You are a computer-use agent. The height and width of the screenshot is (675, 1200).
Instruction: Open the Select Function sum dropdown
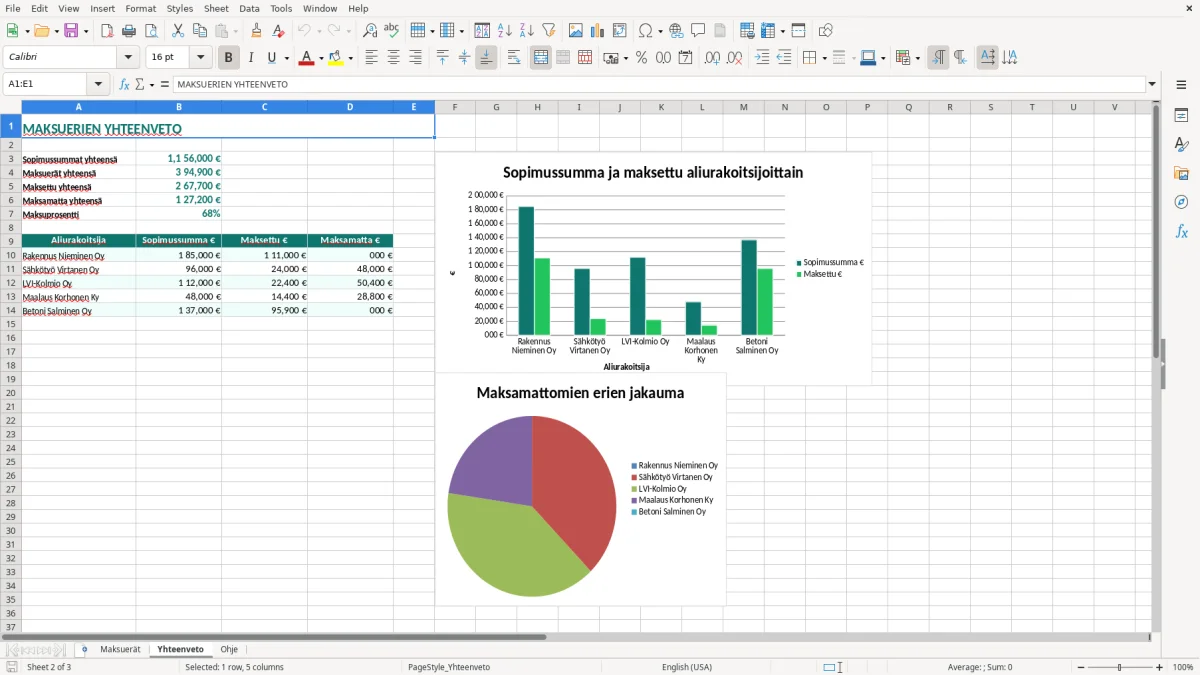151,85
